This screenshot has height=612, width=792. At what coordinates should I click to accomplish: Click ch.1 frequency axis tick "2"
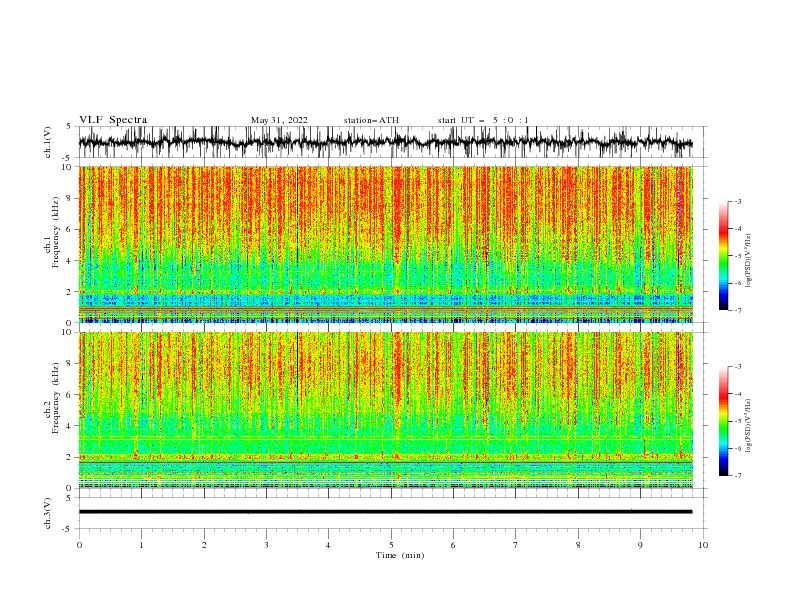coord(69,292)
